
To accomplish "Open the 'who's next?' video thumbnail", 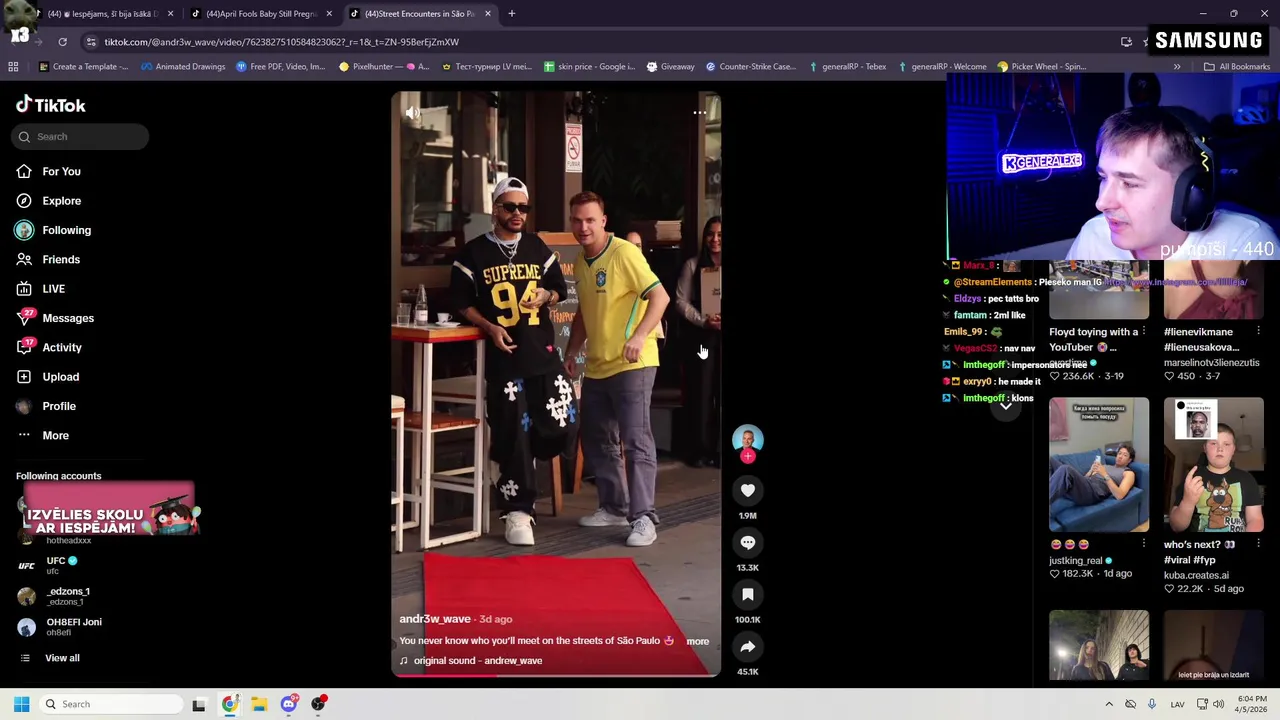I will click(x=1213, y=465).
